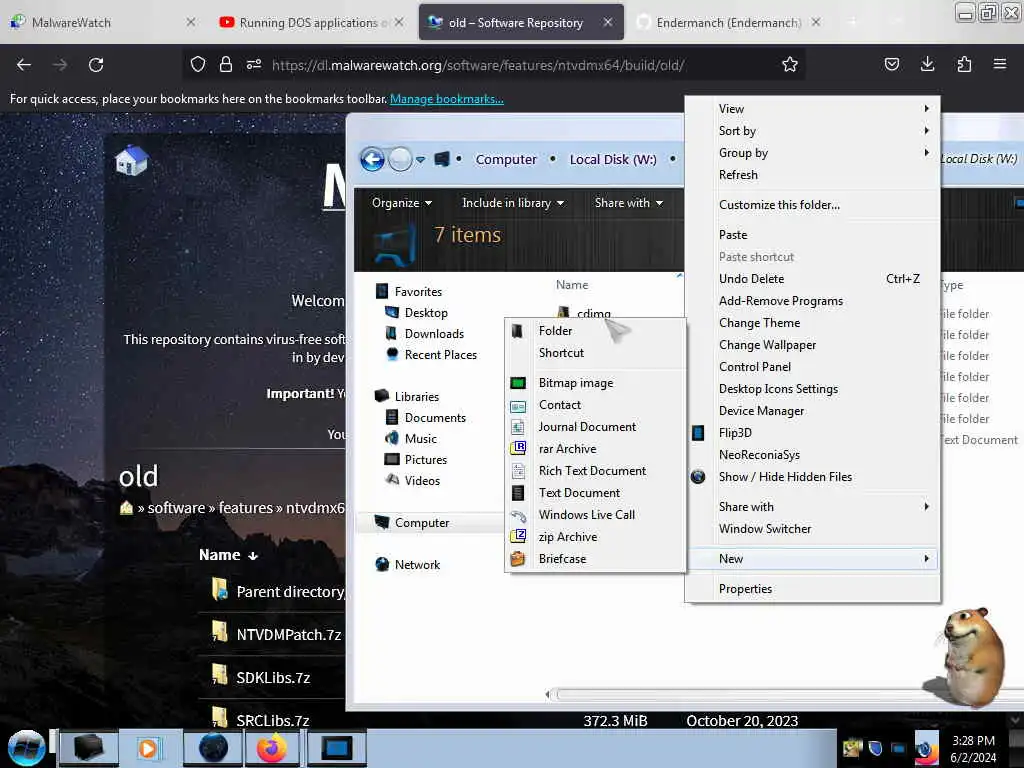Select Network in navigation pane
This screenshot has height=768, width=1024.
point(417,565)
